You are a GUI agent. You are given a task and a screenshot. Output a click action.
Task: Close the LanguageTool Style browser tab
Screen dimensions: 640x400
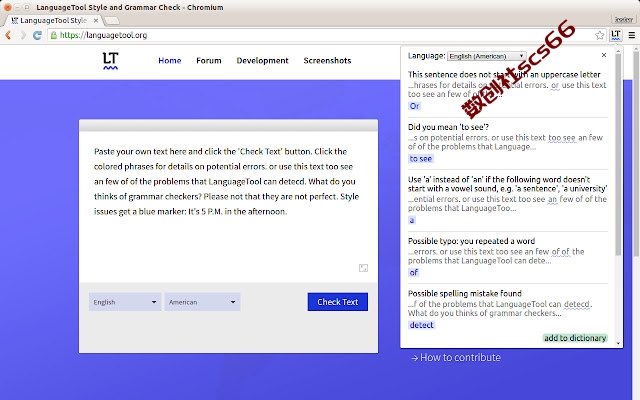click(96, 20)
